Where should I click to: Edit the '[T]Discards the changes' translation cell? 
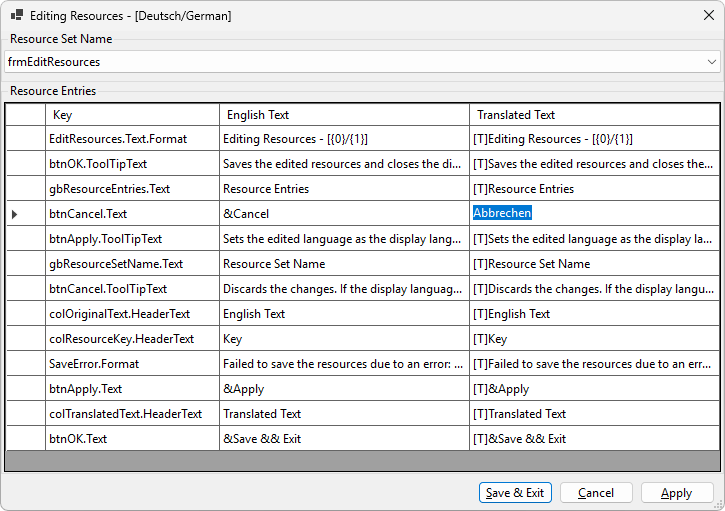click(595, 289)
